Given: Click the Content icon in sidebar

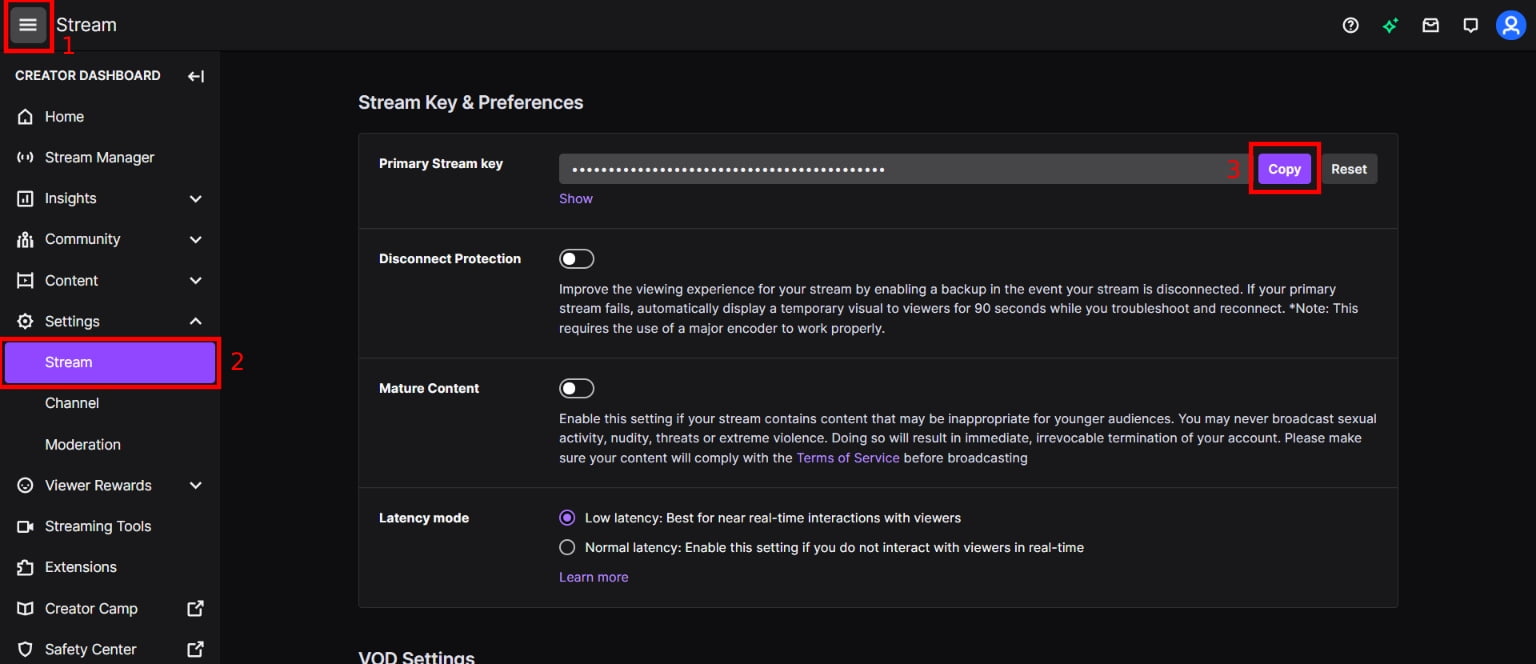Looking at the screenshot, I should point(26,281).
